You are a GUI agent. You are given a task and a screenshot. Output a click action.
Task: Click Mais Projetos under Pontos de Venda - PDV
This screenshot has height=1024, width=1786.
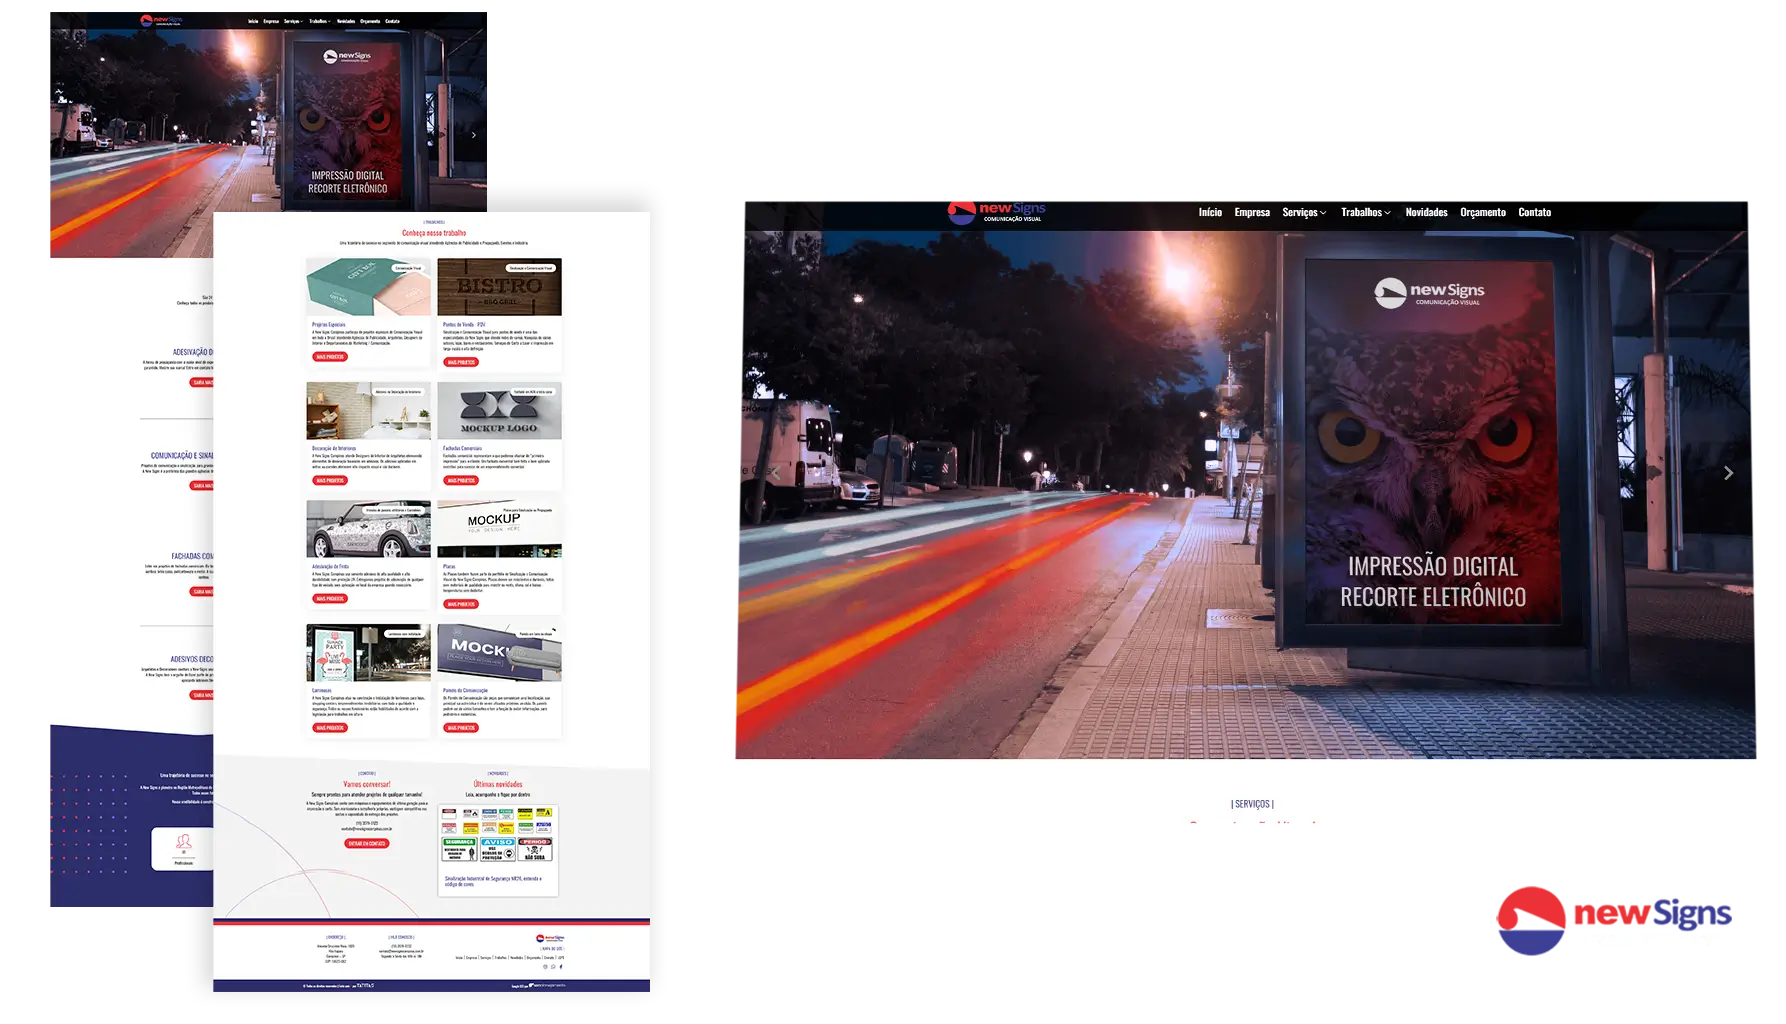[461, 363]
